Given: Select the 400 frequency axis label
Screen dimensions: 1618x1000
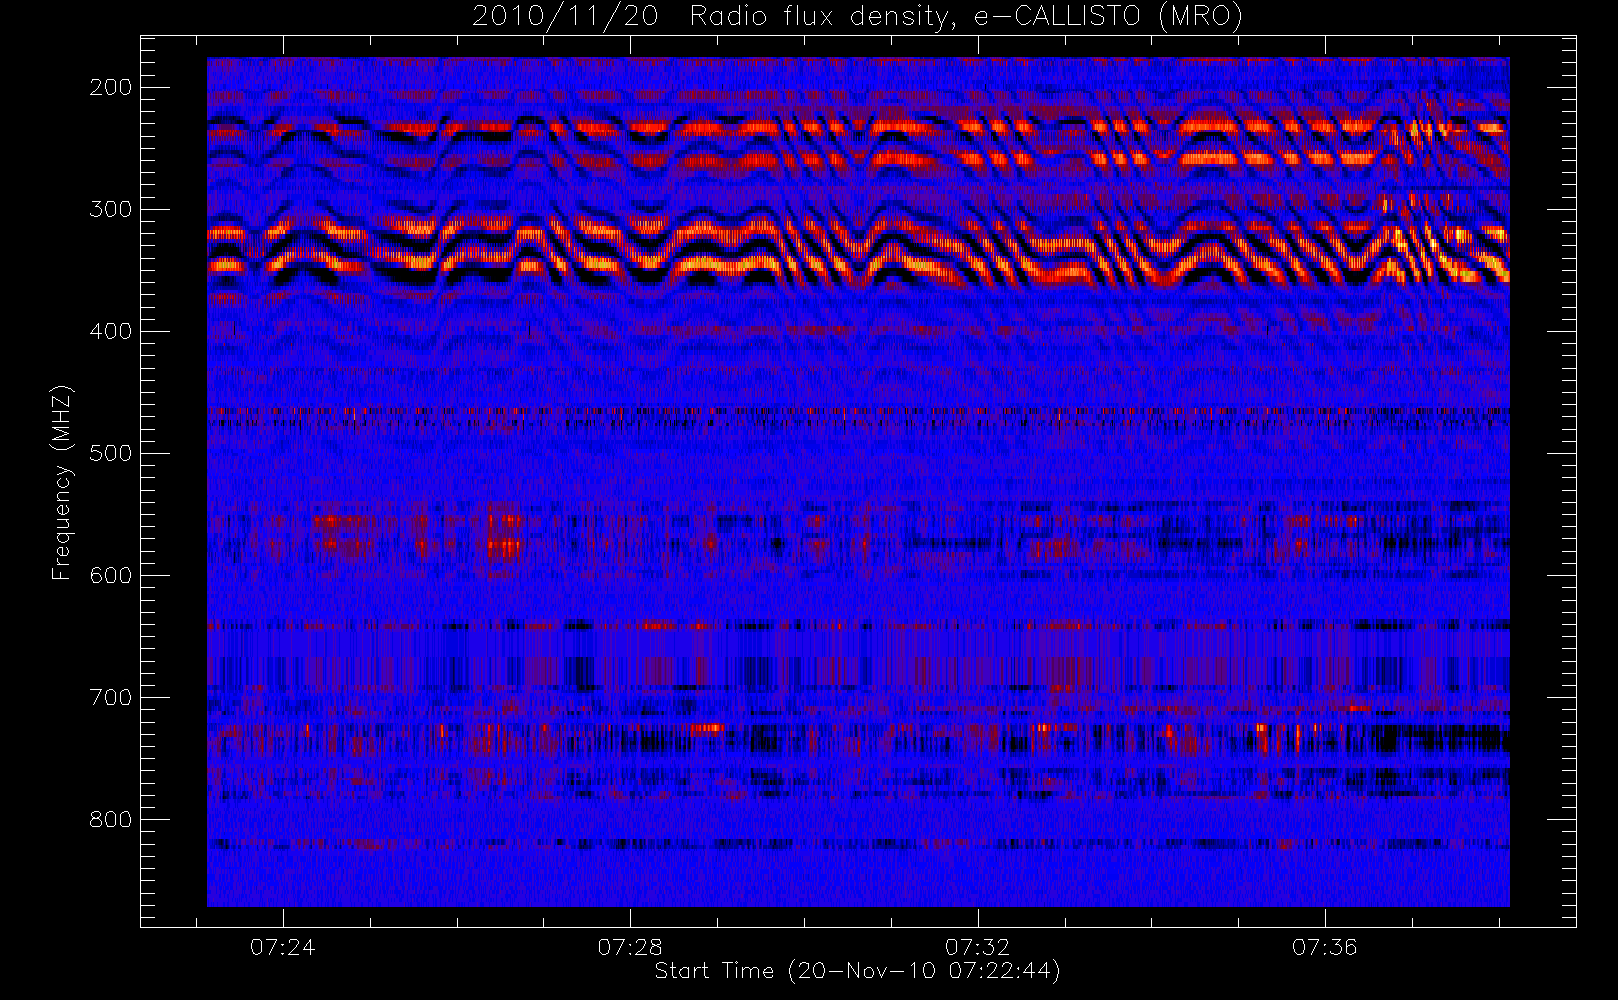Looking at the screenshot, I should point(111,331).
